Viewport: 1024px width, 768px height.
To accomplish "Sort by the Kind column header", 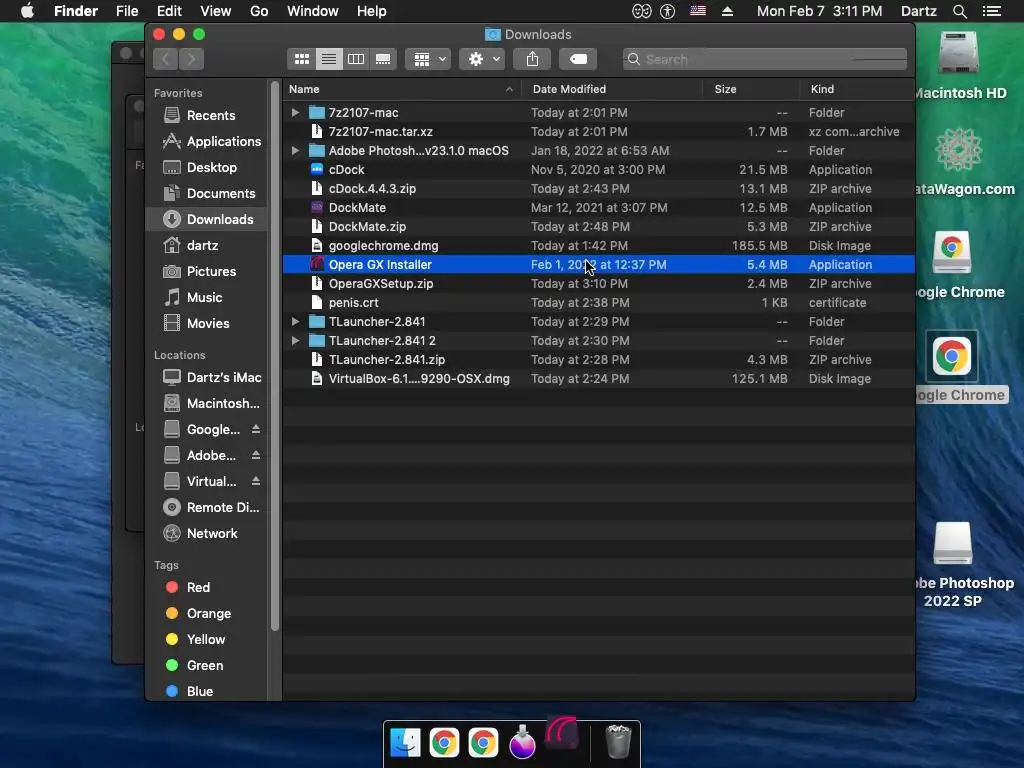I will point(857,89).
